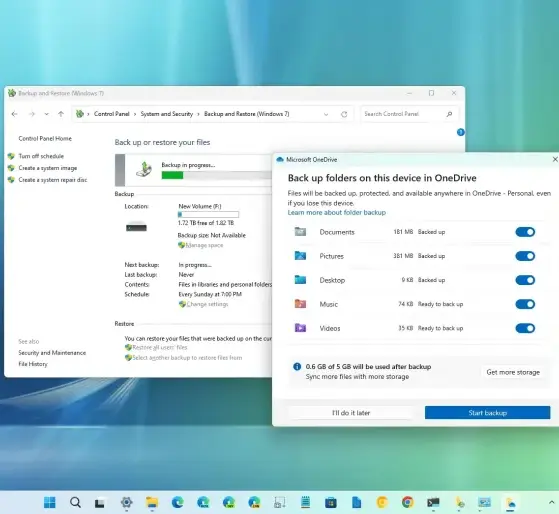Click Get more storage button
Image resolution: width=559 pixels, height=514 pixels.
513,372
